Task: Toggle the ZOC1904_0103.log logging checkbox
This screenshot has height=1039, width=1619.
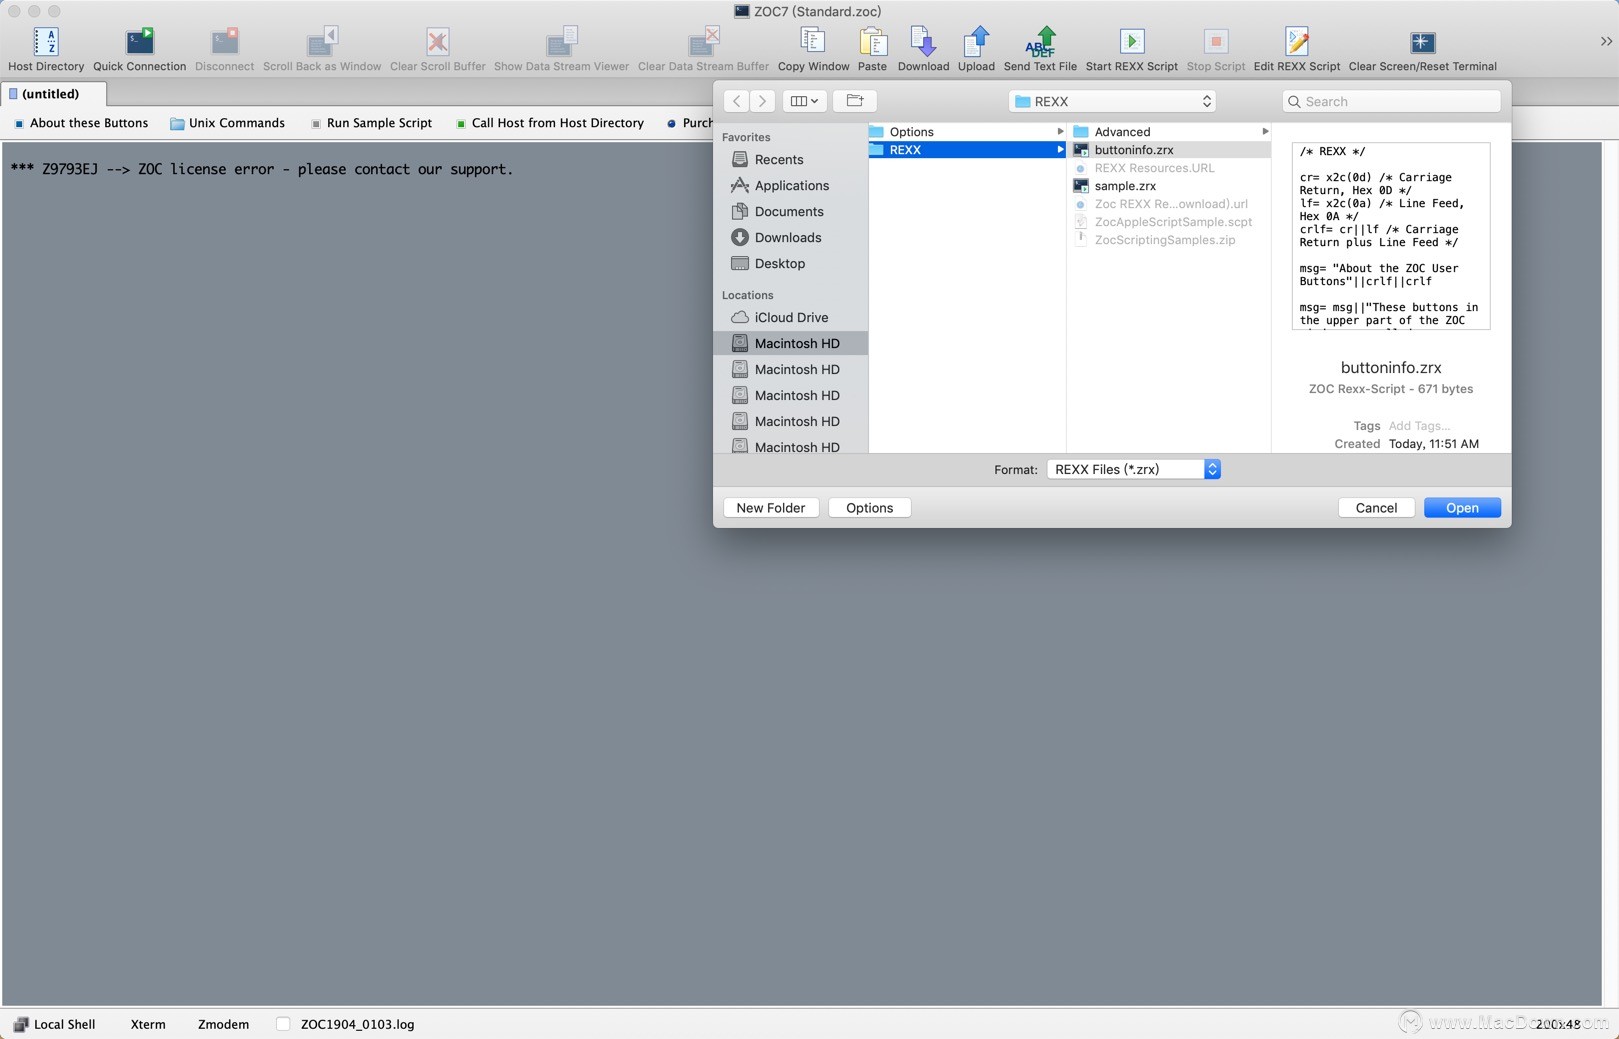Action: [283, 1024]
